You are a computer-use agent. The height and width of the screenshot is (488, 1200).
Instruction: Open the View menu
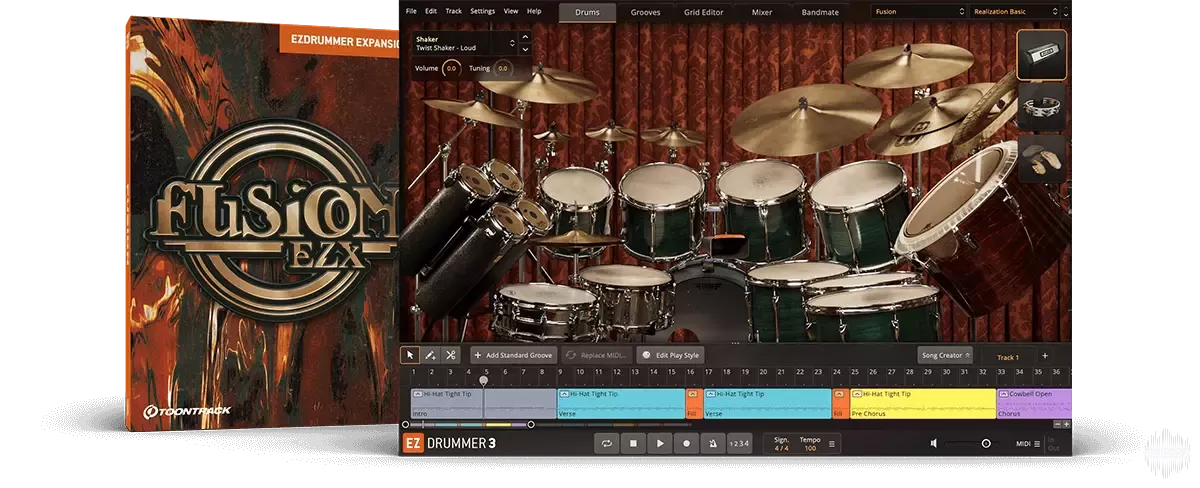click(511, 11)
